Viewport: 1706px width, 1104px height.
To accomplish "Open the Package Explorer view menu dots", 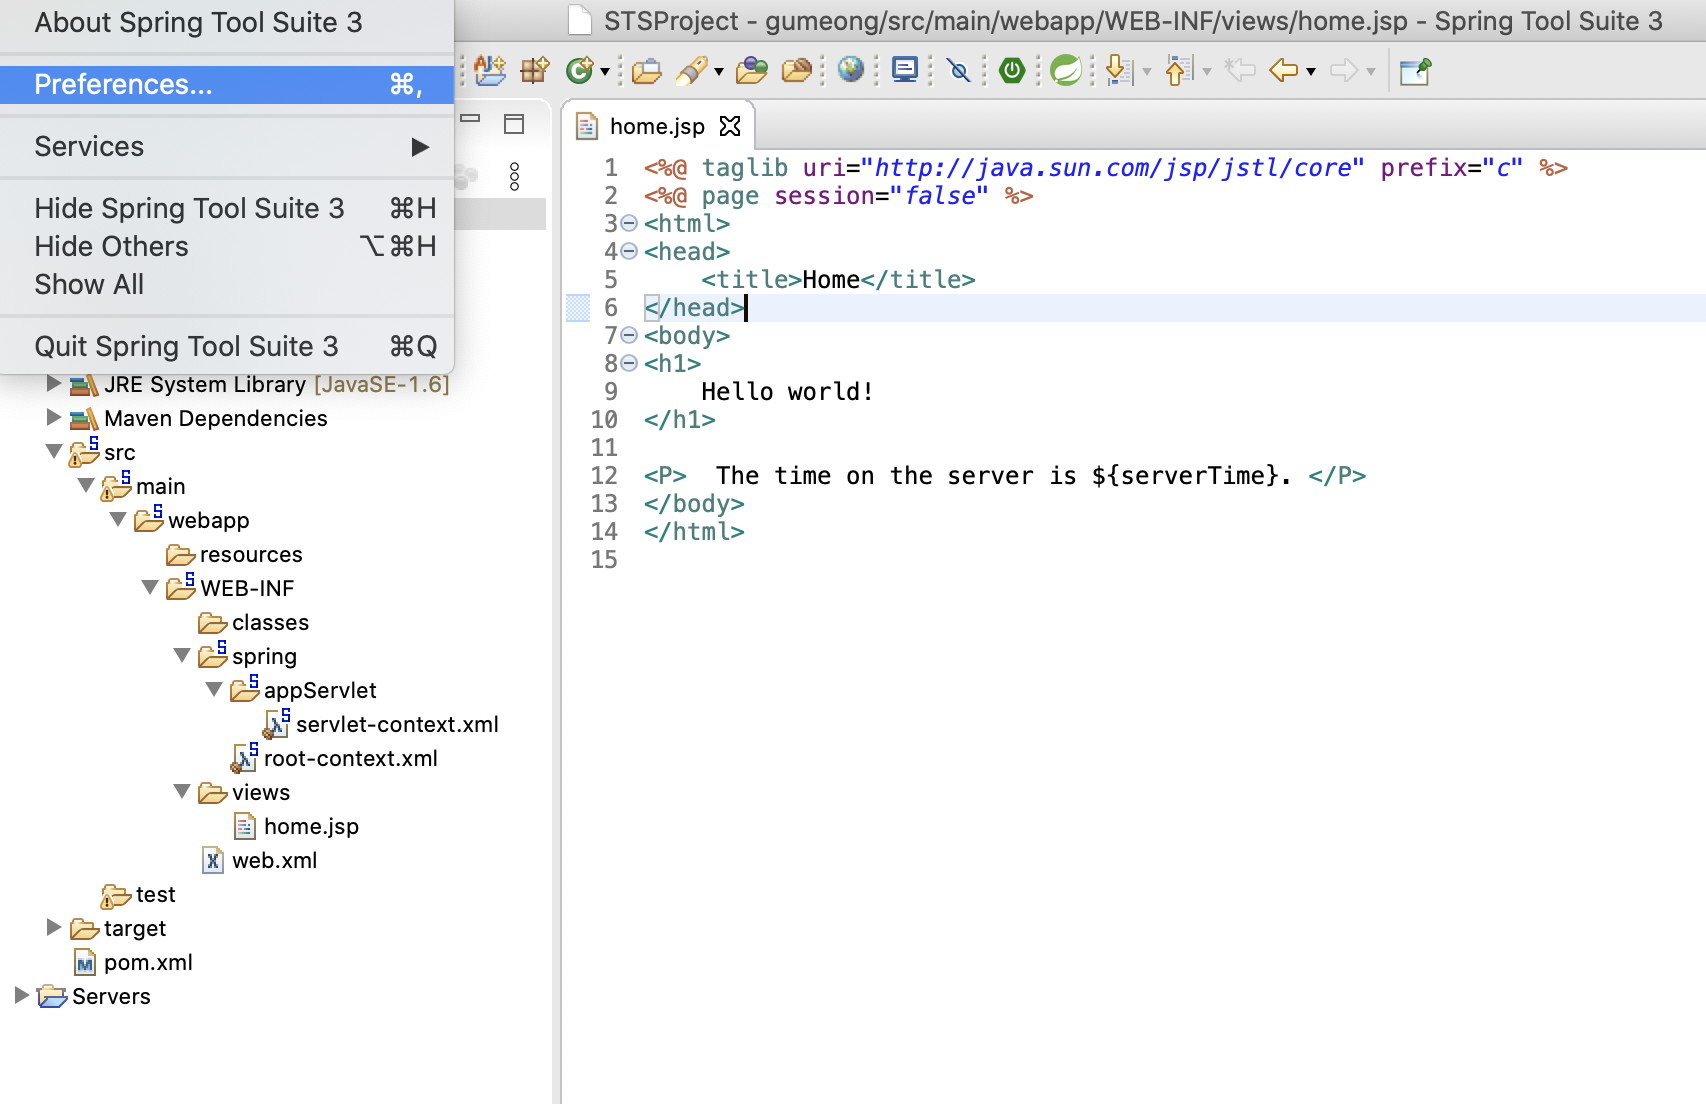I will pyautogui.click(x=515, y=176).
